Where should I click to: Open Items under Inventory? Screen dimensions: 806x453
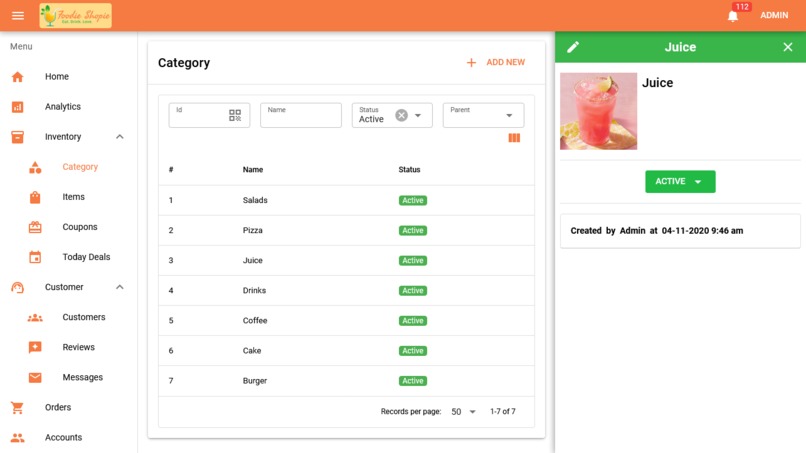[x=74, y=197]
